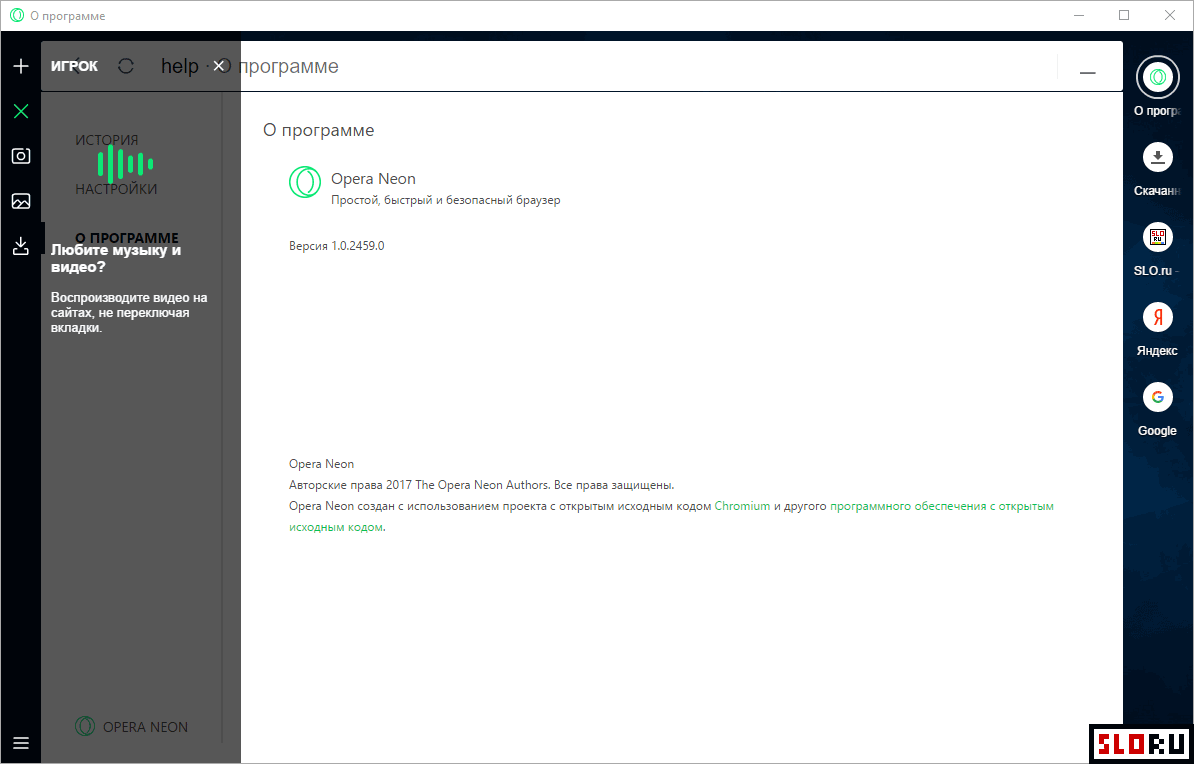This screenshot has width=1194, height=764.
Task: Click the OPERA NEON logo at the sidebar bottom
Action: tap(131, 727)
